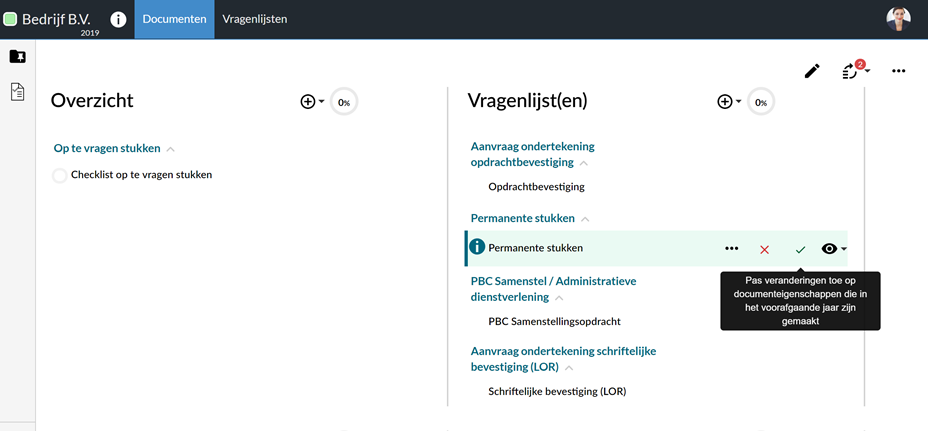Open three-dots menu on Permanente stukken row

point(732,249)
